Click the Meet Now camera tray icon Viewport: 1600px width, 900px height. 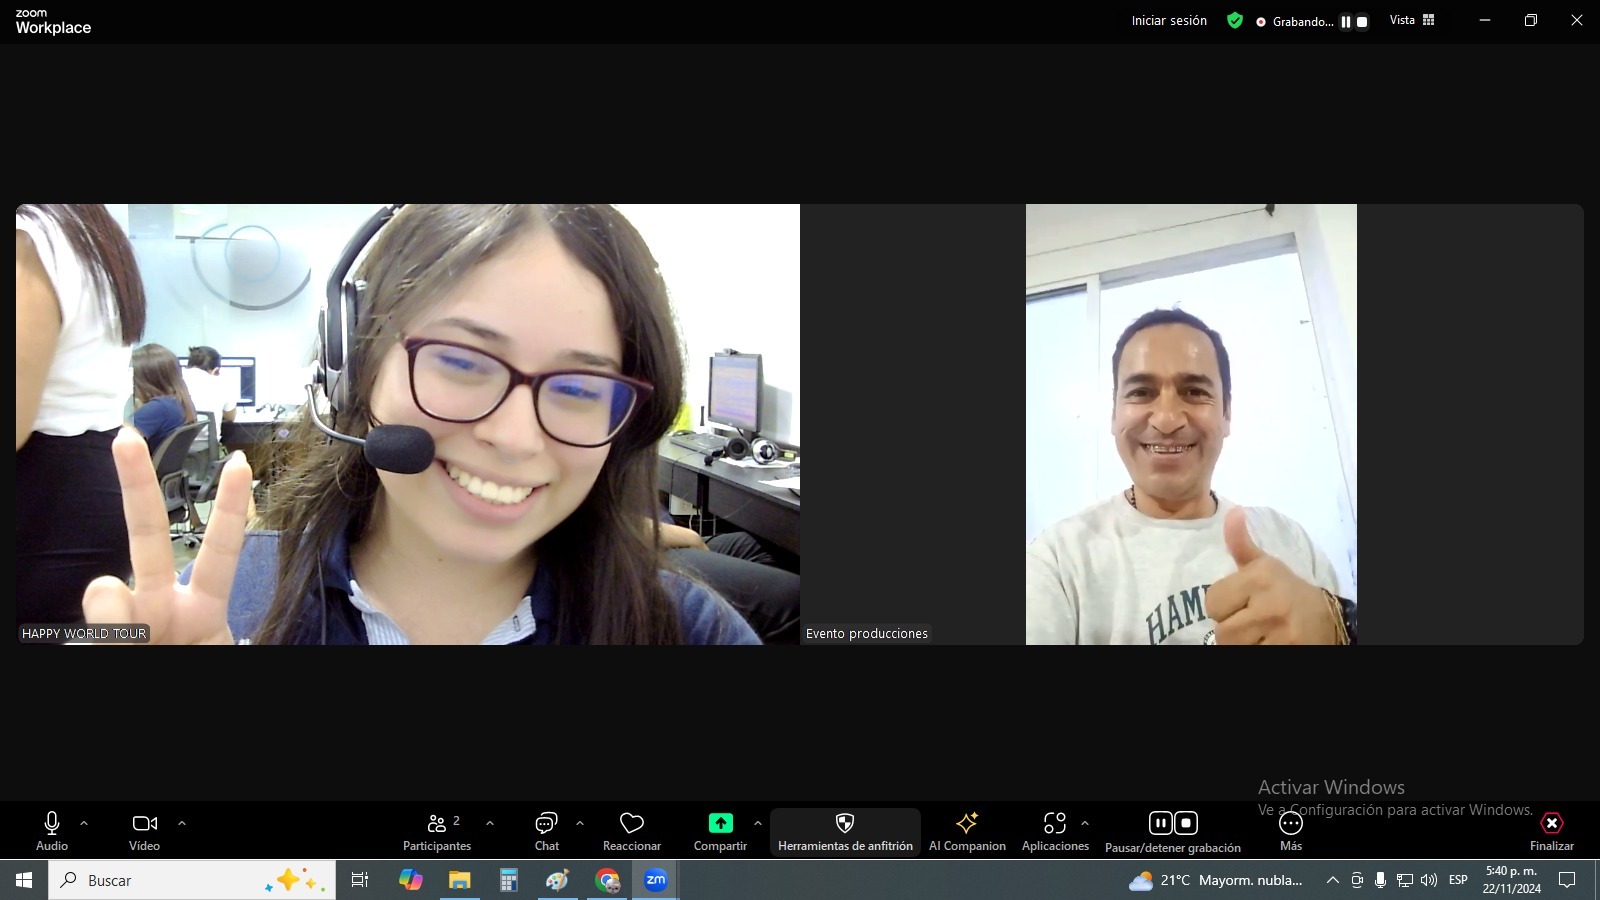point(1357,880)
